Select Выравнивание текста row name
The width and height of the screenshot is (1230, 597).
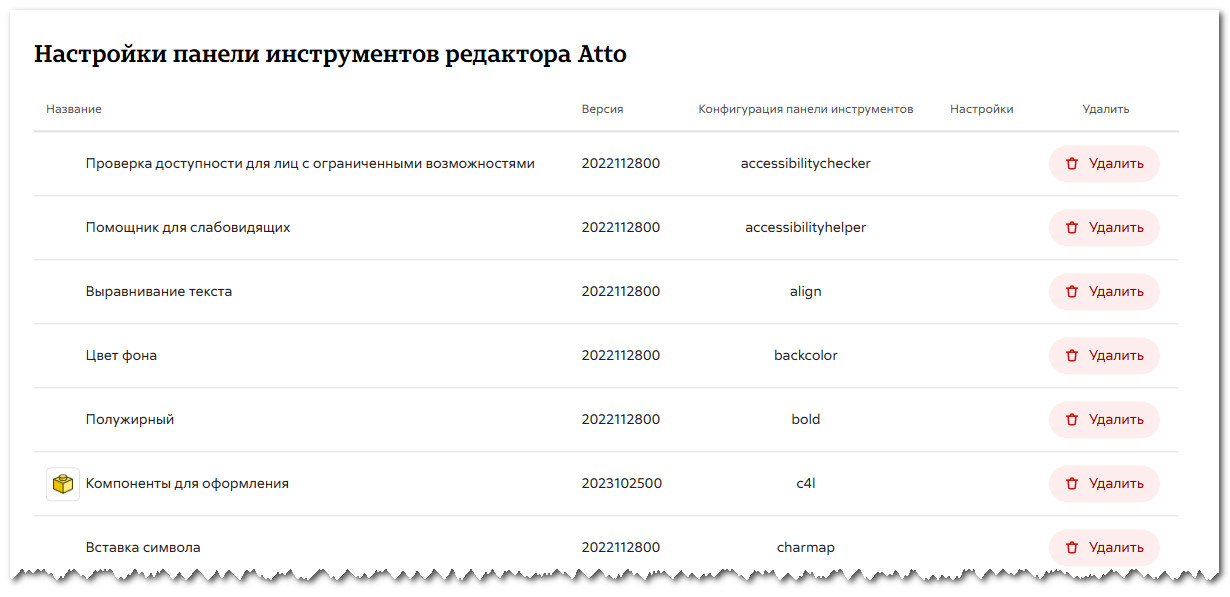coord(159,292)
